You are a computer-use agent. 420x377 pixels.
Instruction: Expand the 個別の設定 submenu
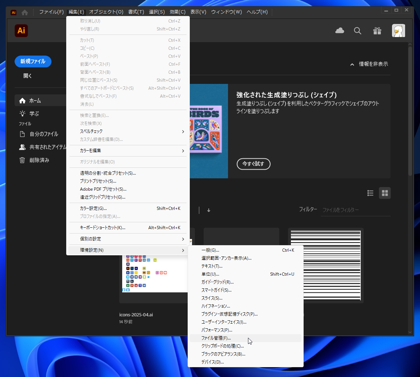(x=128, y=239)
